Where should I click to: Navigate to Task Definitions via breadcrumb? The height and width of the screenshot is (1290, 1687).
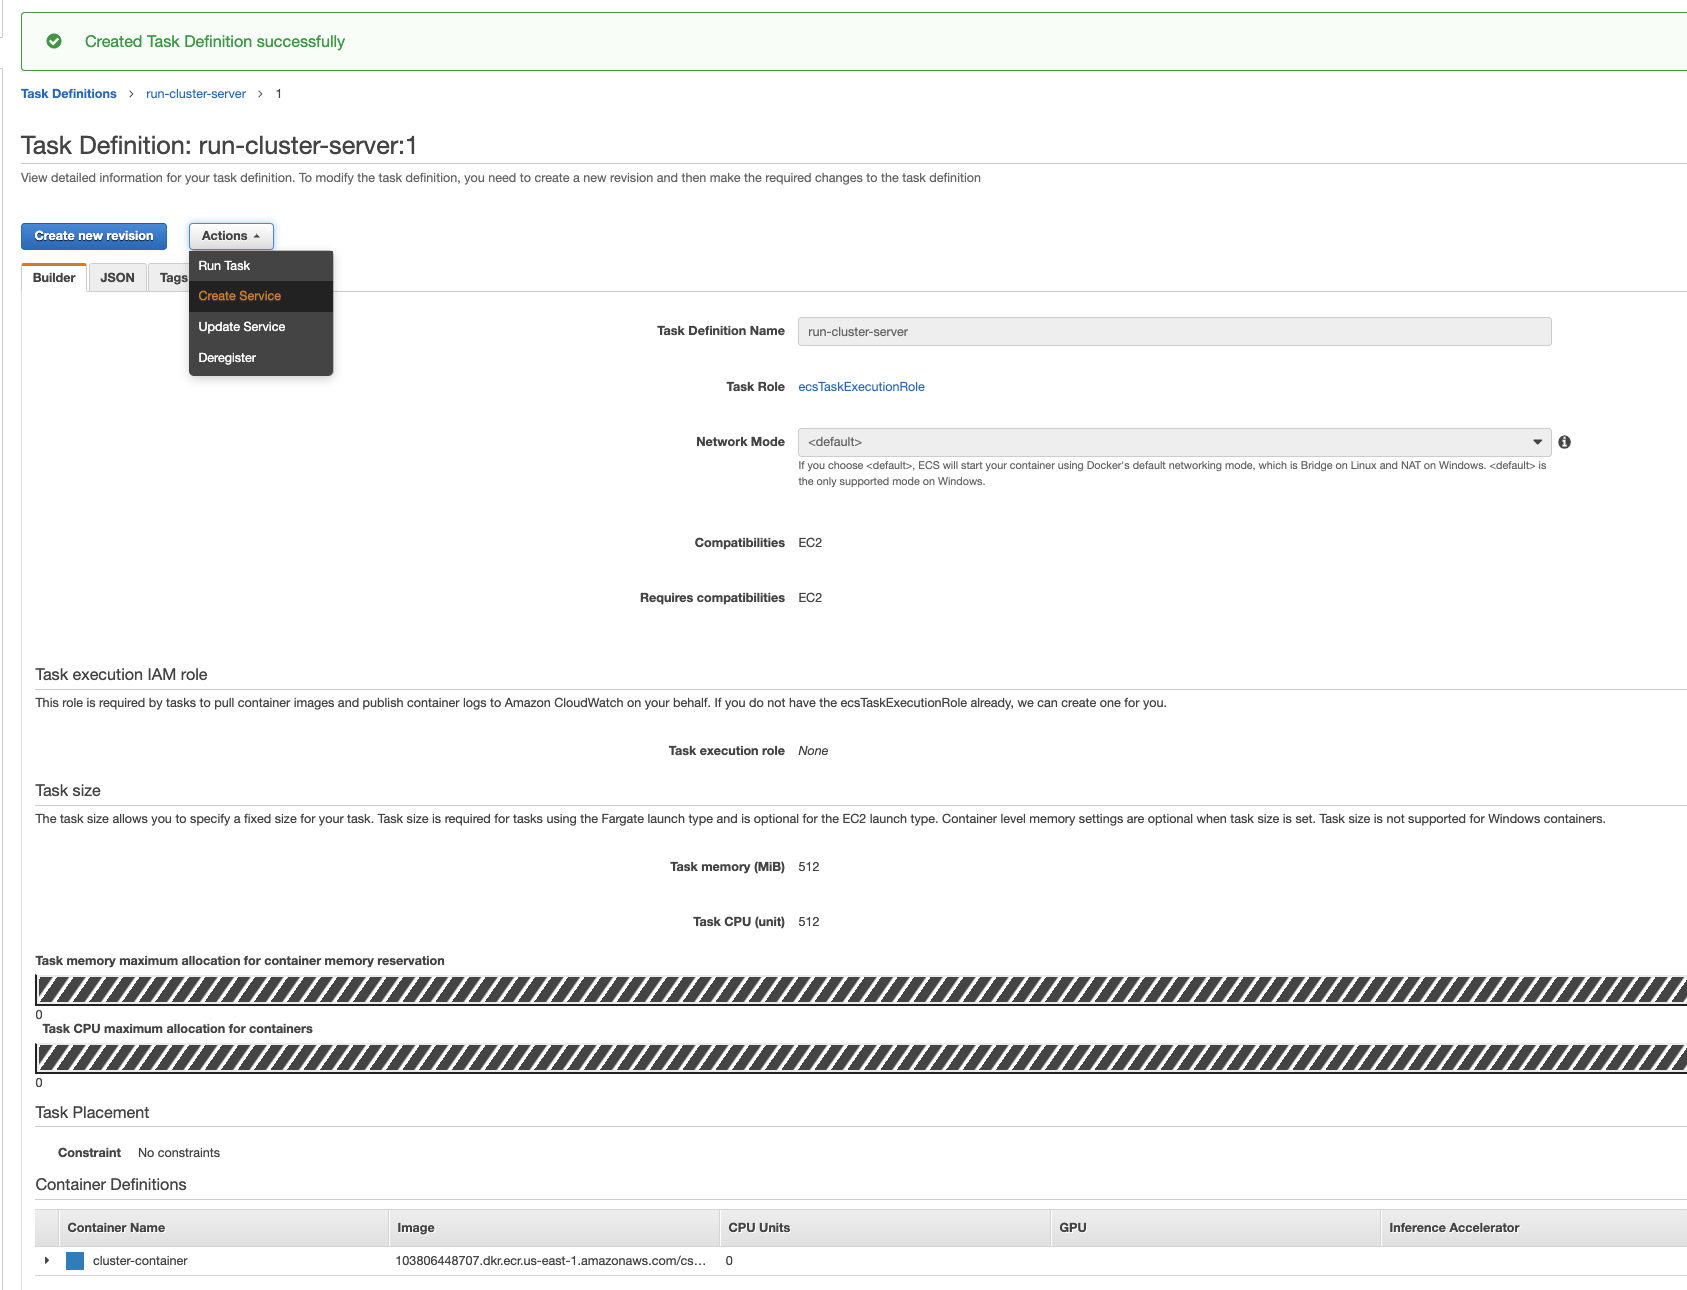68,93
